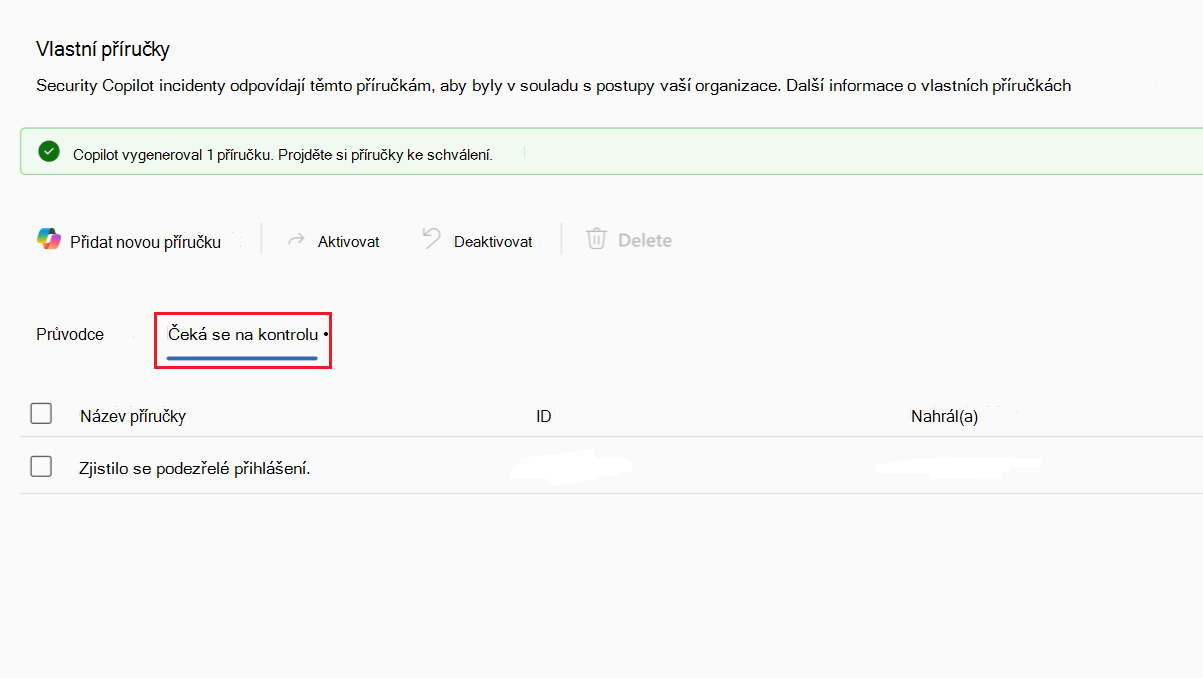This screenshot has width=1203, height=678.
Task: Open the Čeká se na kontrolu tab
Action: coord(243,334)
